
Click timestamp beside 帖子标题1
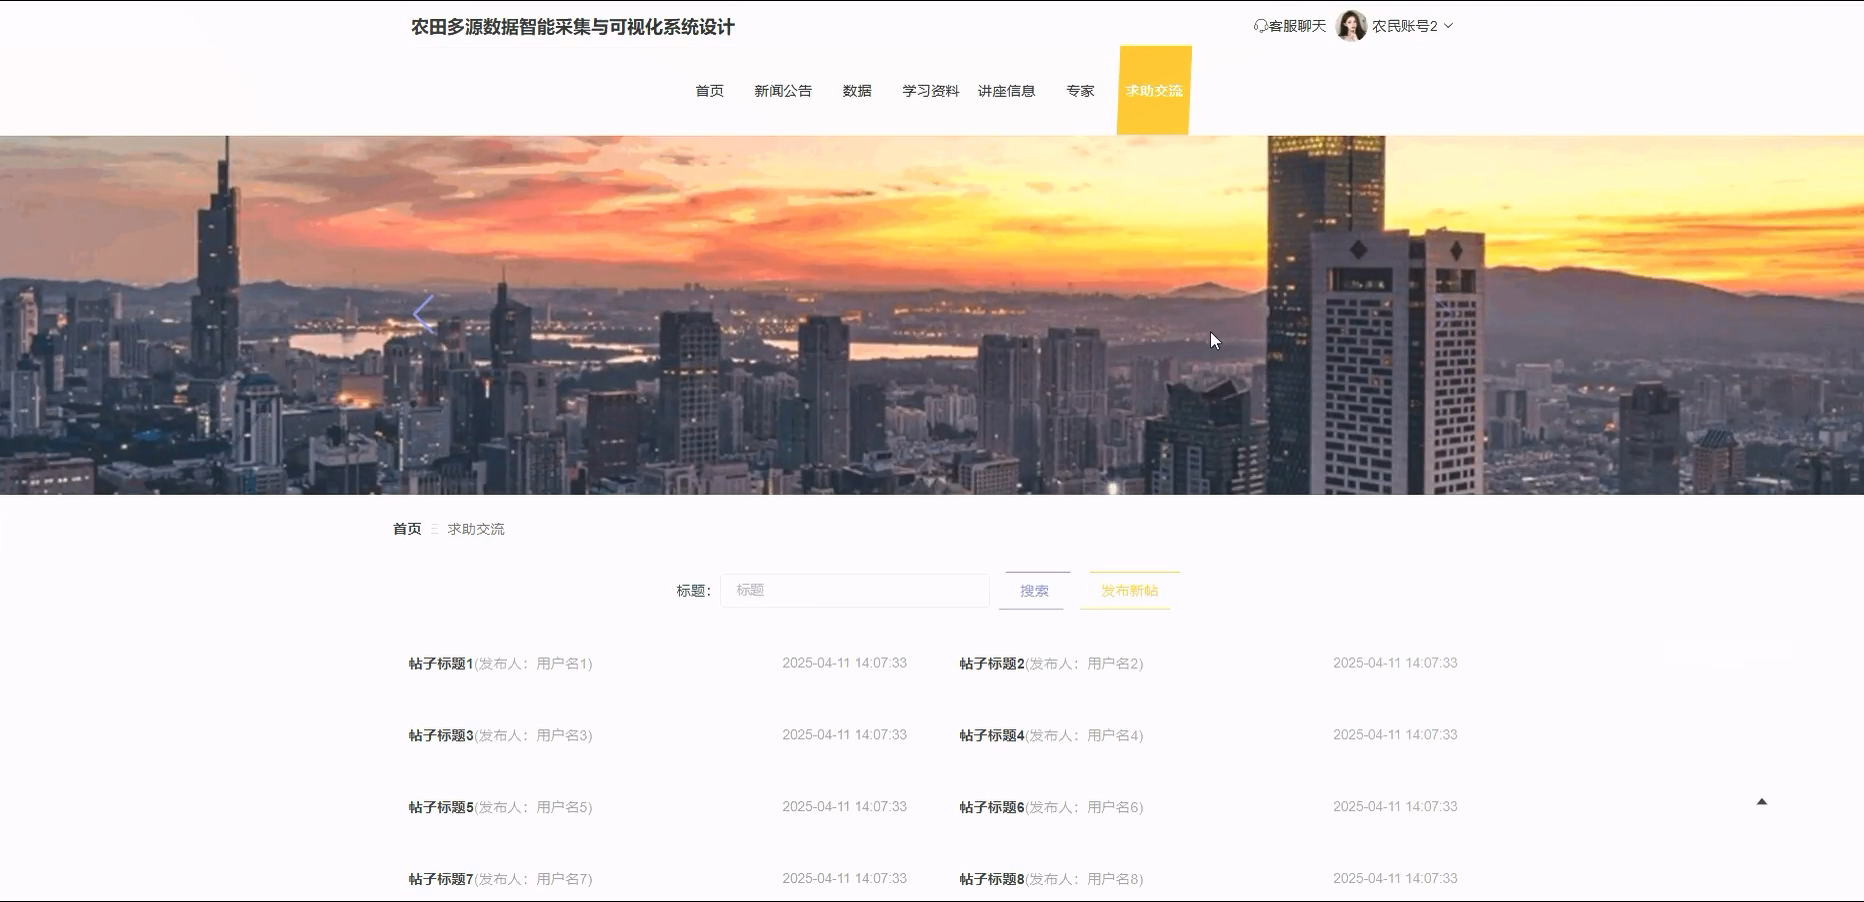click(844, 663)
